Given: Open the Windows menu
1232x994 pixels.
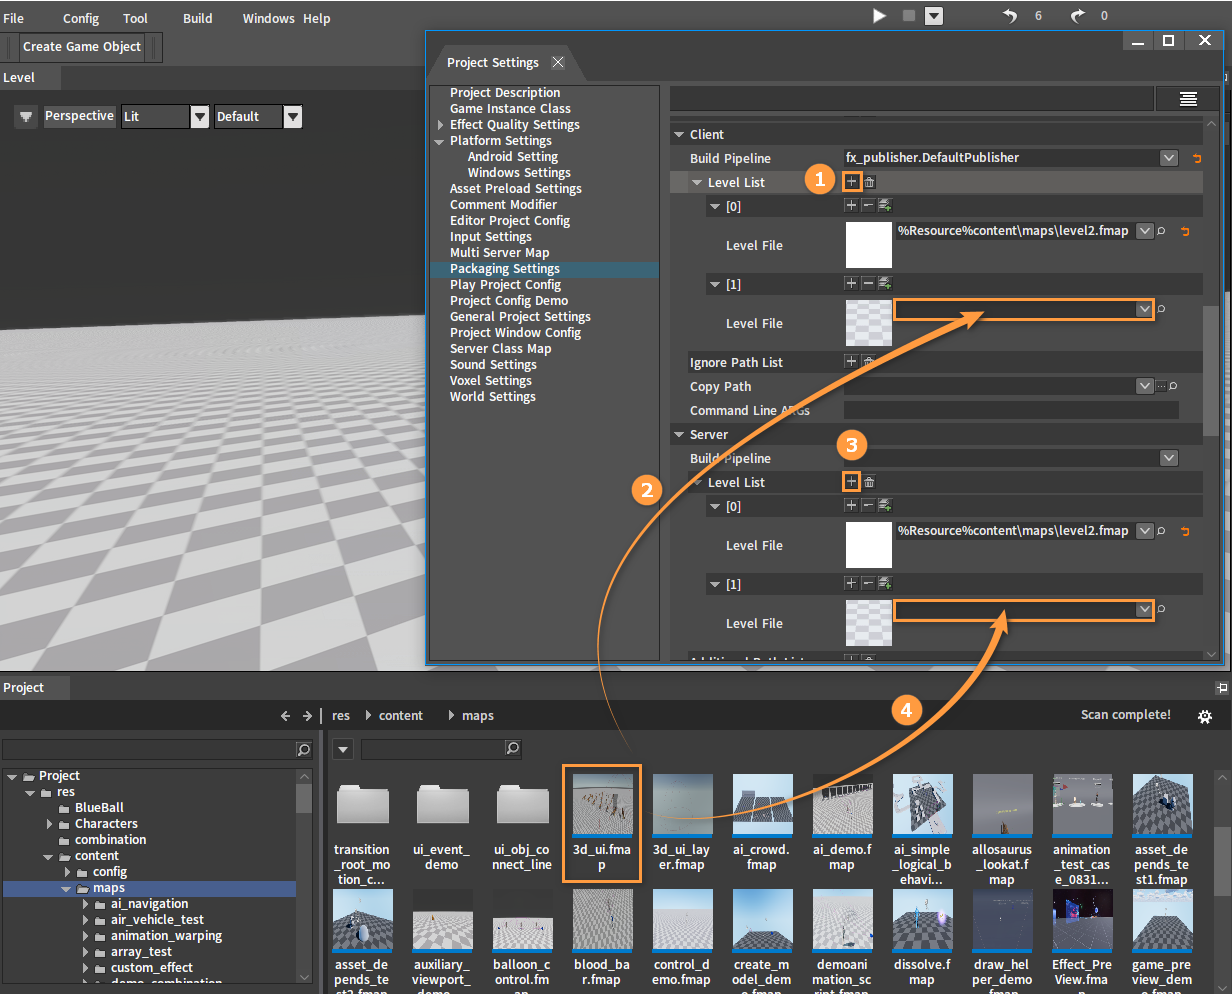Looking at the screenshot, I should [x=269, y=18].
